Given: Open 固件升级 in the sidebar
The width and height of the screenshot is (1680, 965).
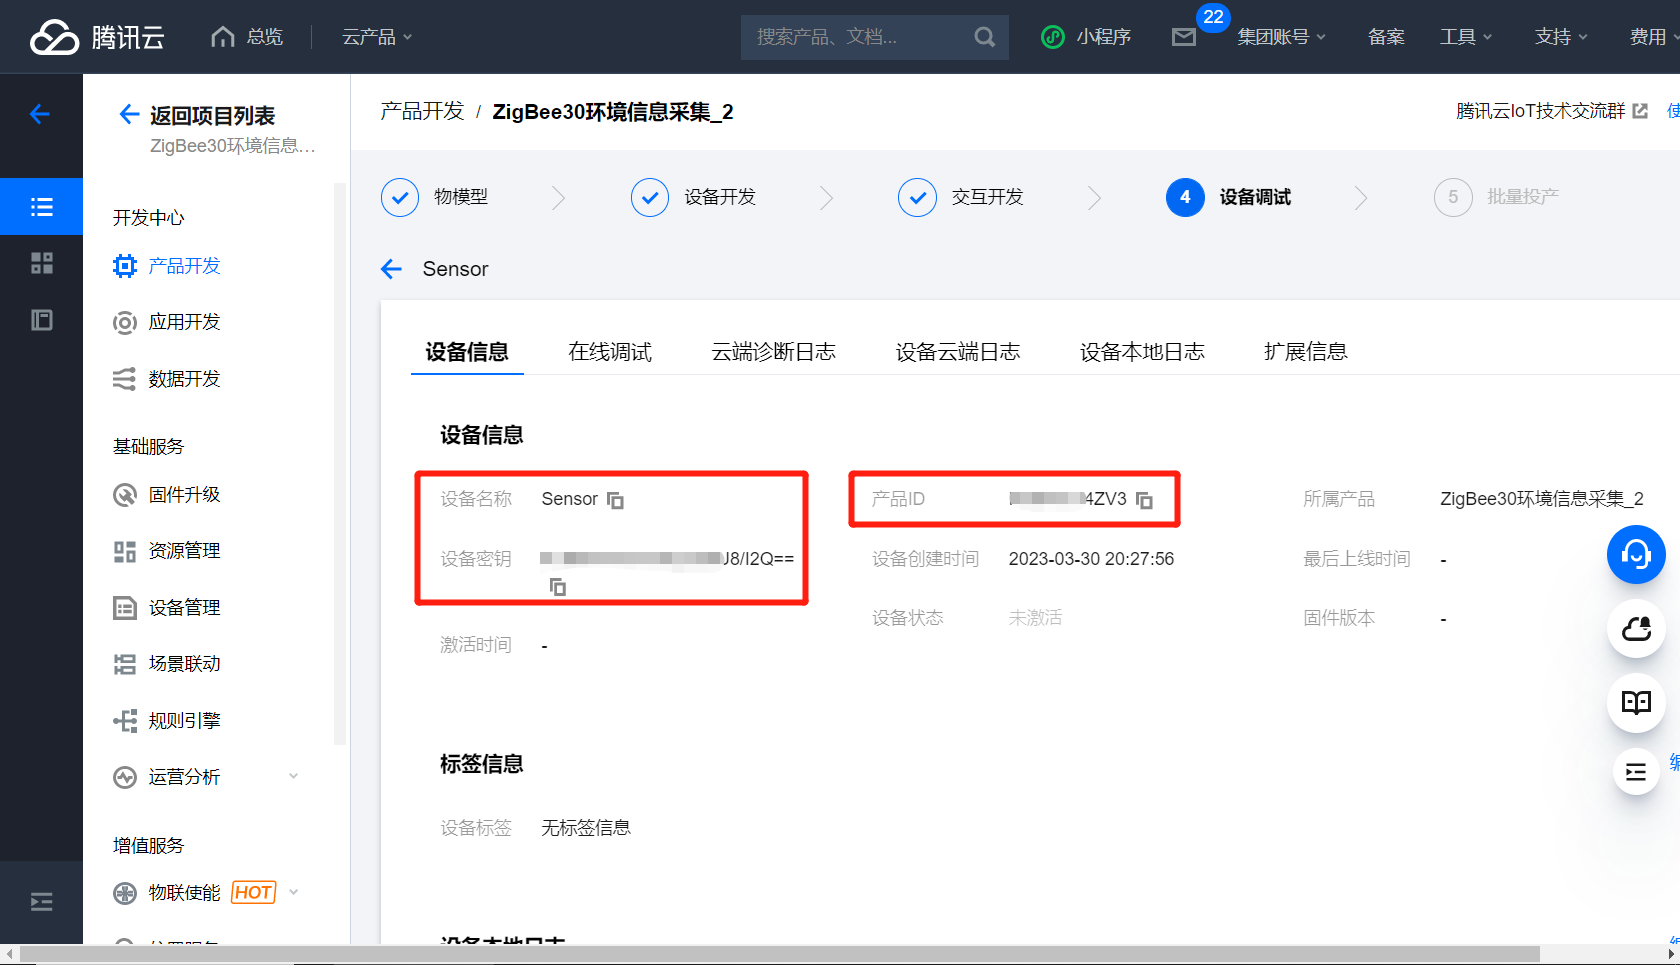Looking at the screenshot, I should pos(184,494).
